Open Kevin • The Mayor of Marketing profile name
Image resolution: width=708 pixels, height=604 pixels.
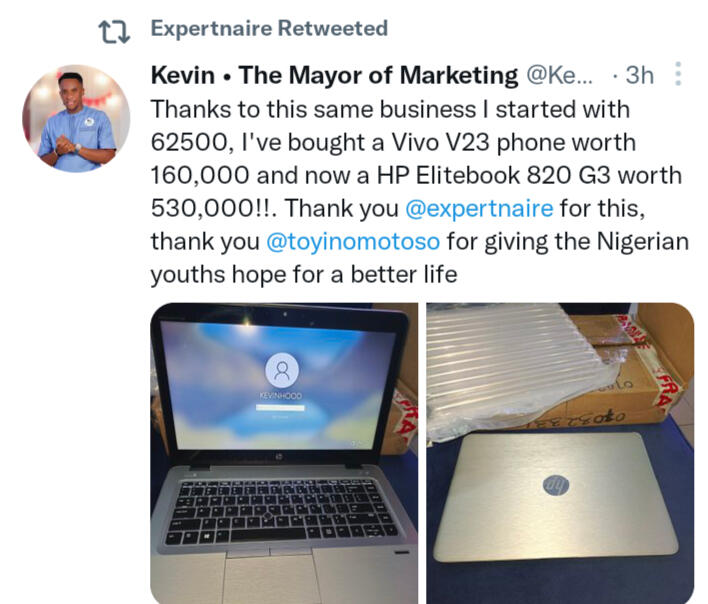point(334,75)
